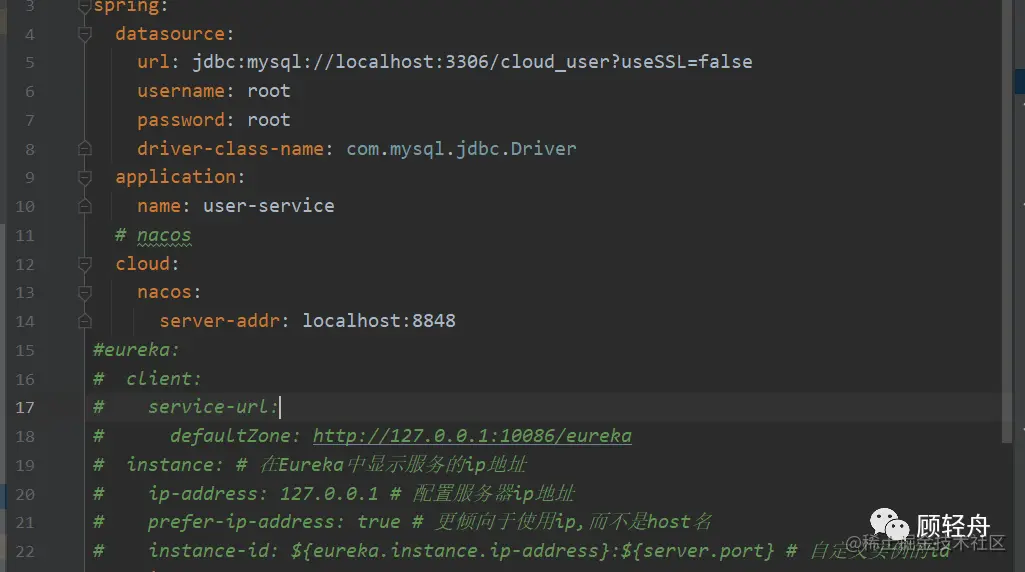Click the 'driver-class-name:' key
Viewport: 1025px width, 572px height.
(235, 149)
